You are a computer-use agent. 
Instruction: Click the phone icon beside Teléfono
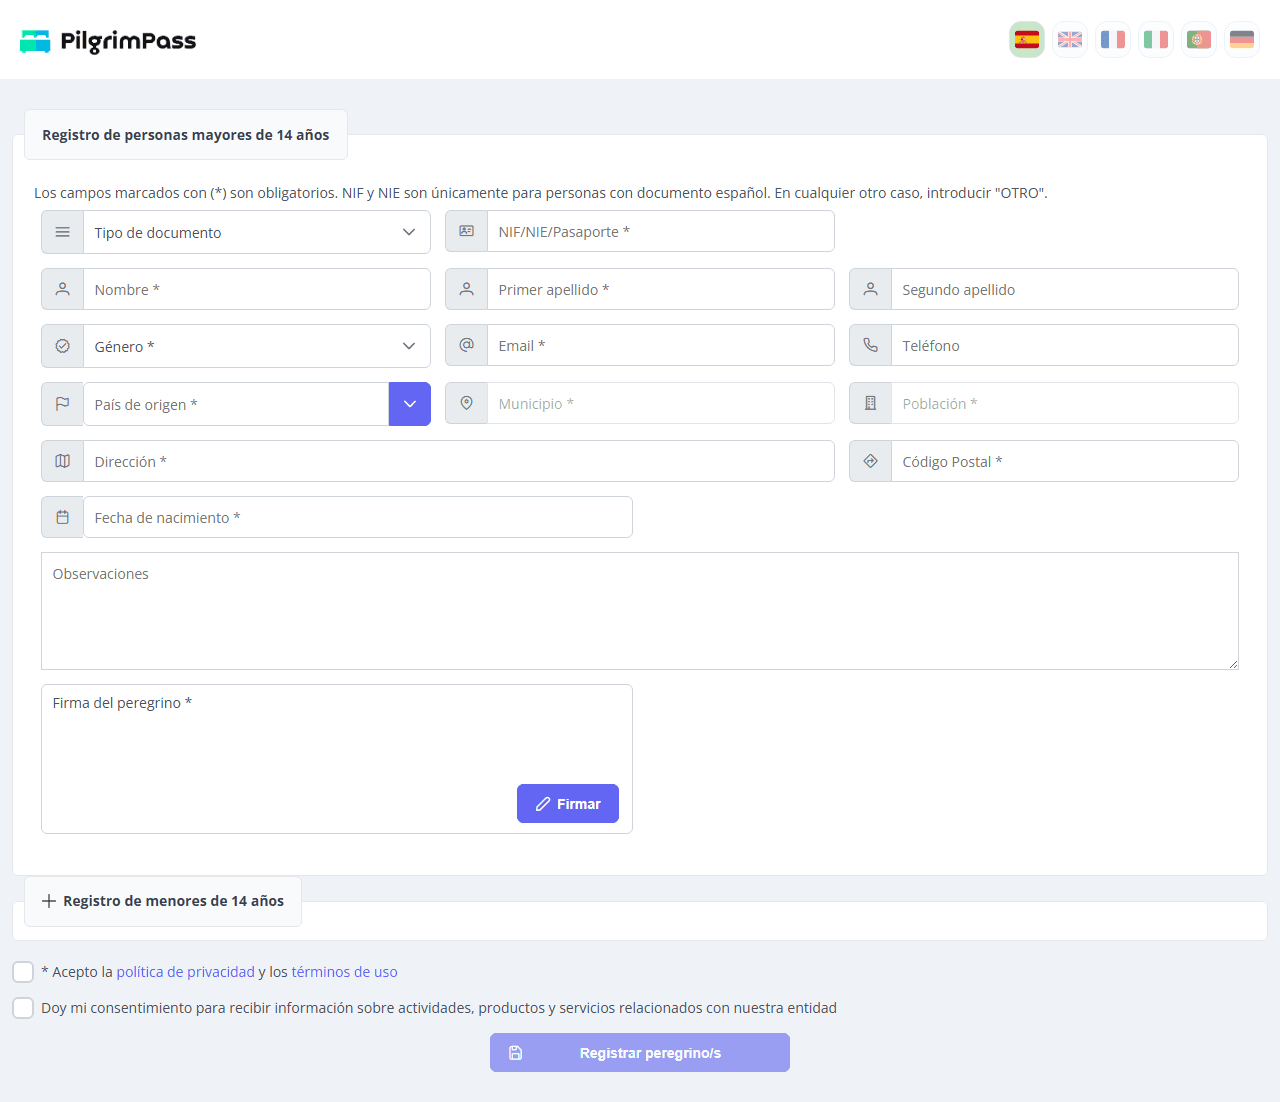[870, 345]
